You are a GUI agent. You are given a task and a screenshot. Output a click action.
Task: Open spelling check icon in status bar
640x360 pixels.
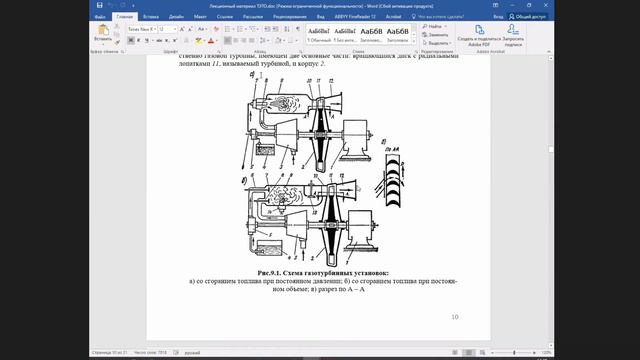point(176,352)
